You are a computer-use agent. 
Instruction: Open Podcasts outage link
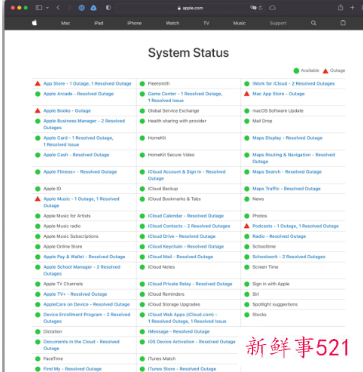295,226
